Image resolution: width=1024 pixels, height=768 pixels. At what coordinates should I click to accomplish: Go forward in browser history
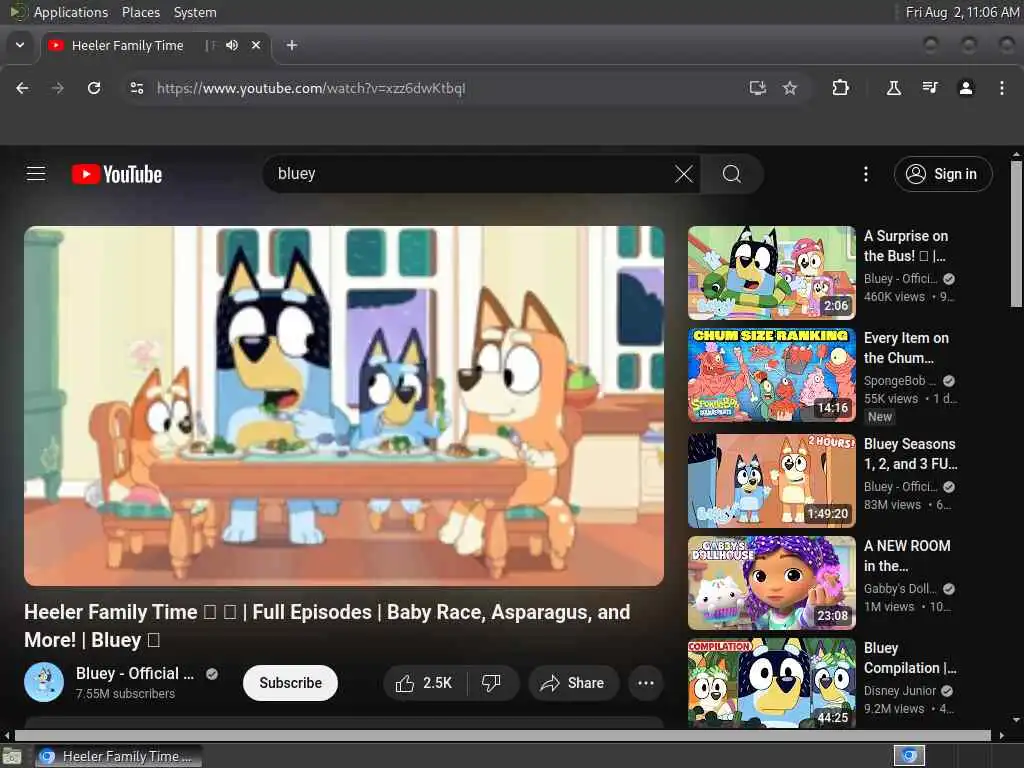[x=57, y=88]
